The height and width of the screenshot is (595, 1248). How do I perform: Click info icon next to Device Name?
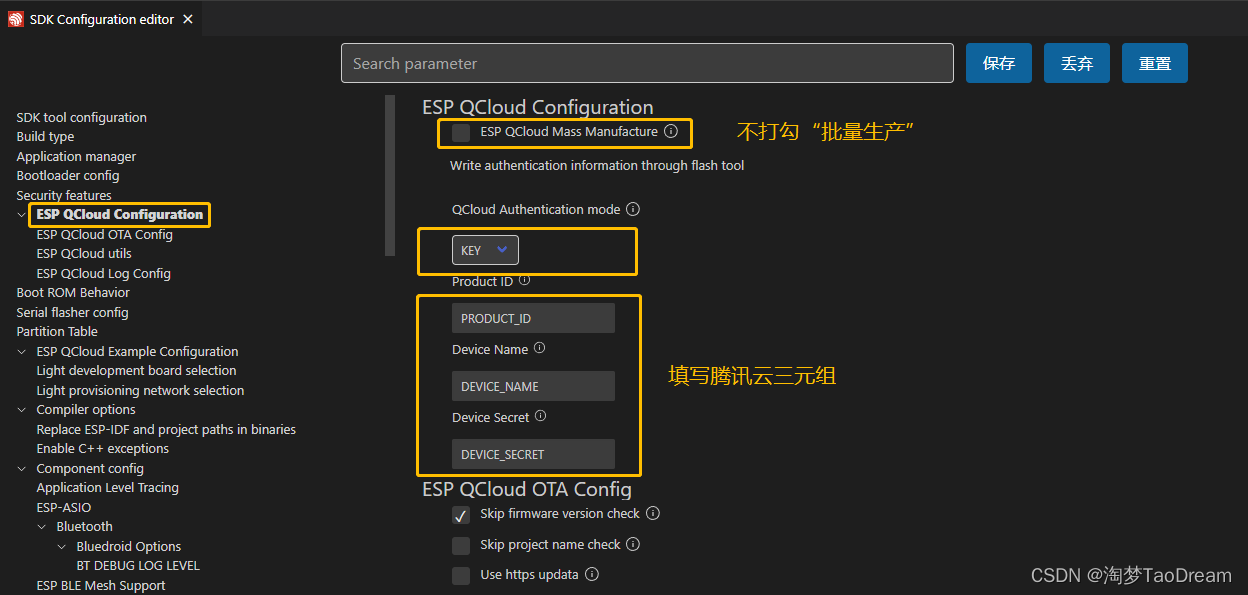(x=539, y=349)
